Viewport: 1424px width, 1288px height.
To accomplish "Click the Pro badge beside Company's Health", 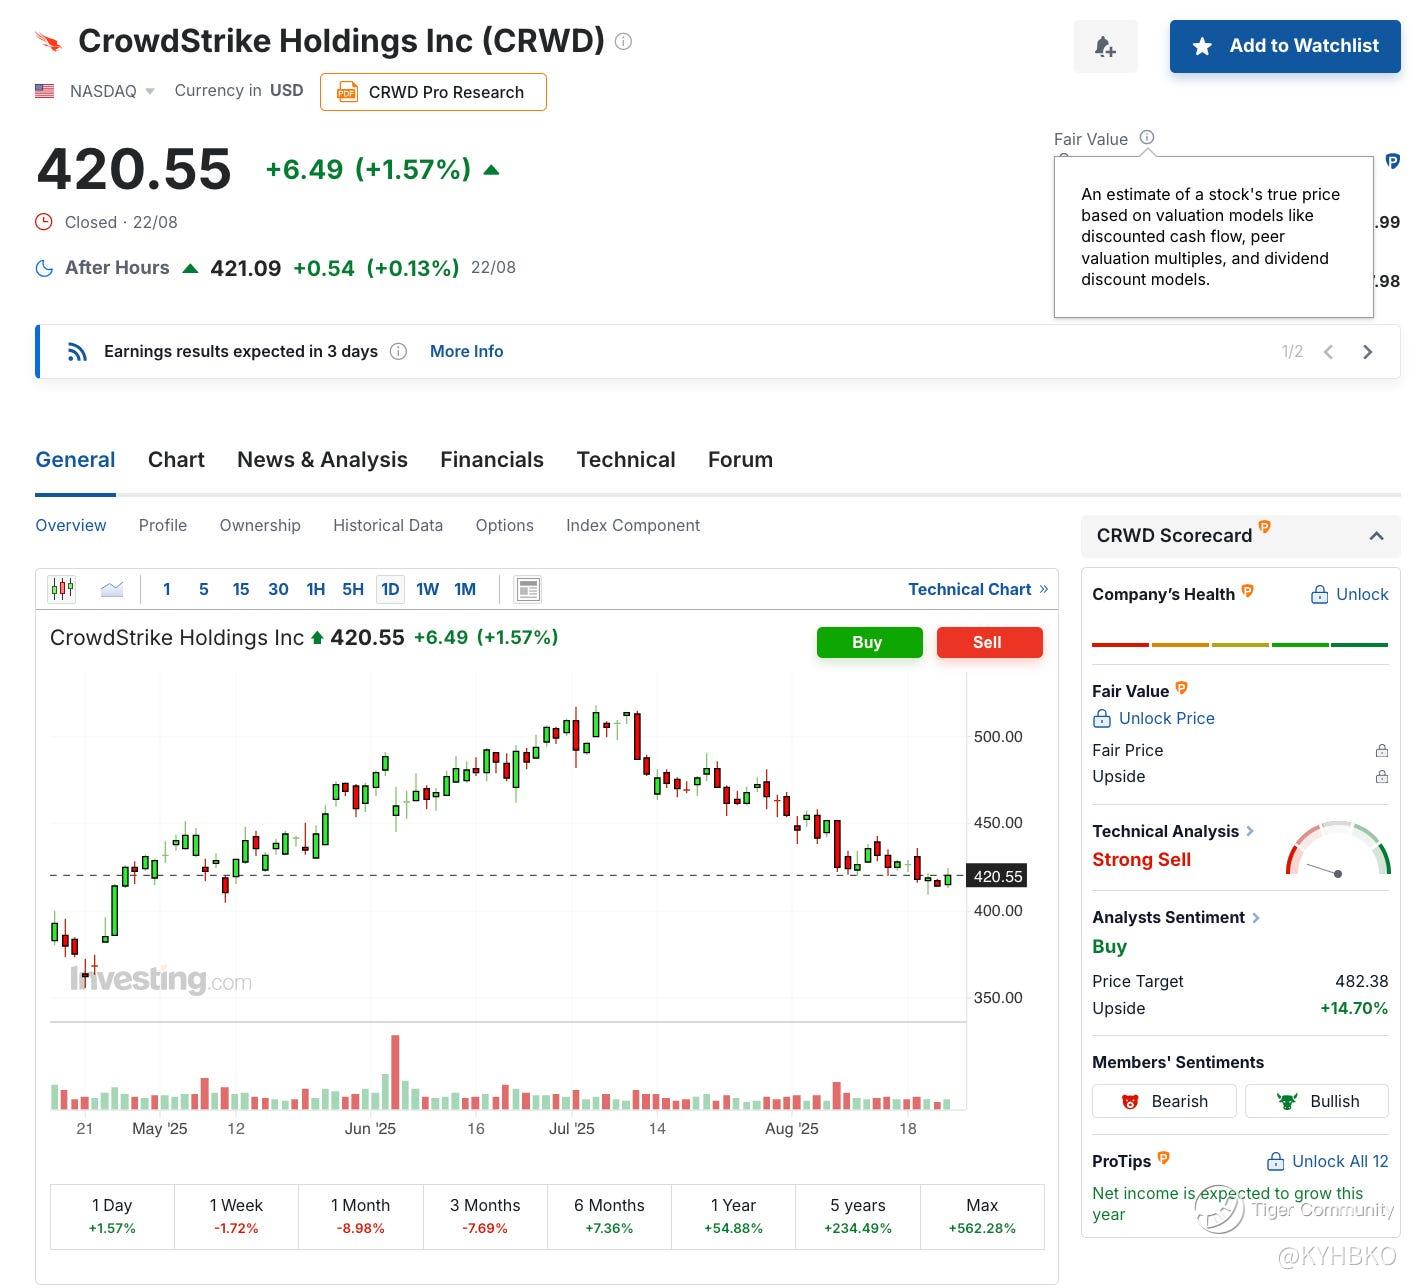I will [1247, 591].
